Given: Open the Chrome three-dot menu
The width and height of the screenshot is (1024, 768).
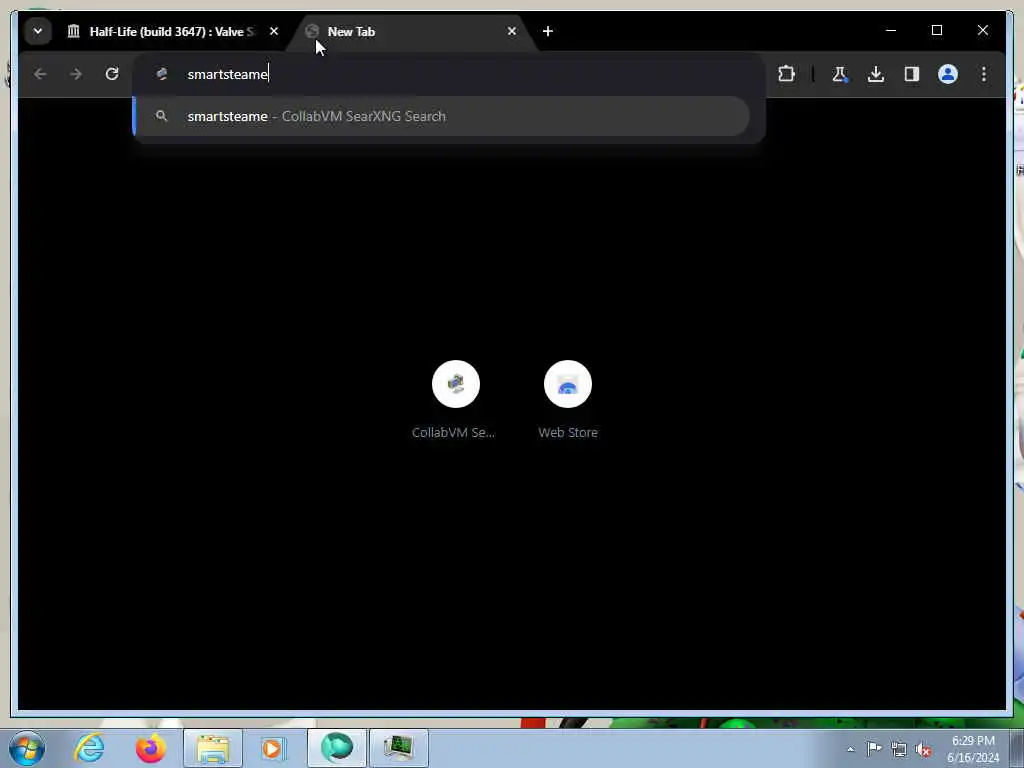Looking at the screenshot, I should pos(984,74).
